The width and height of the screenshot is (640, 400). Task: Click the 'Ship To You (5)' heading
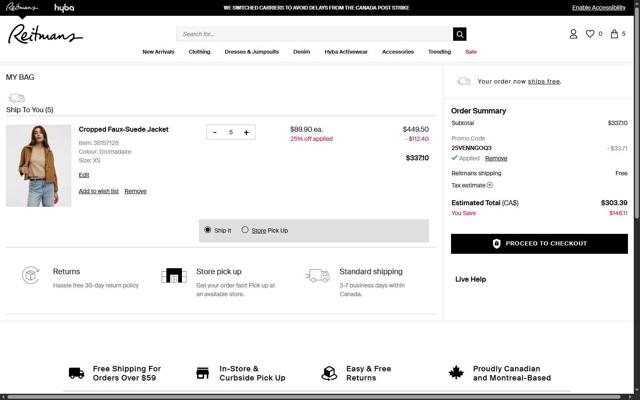tap(29, 110)
